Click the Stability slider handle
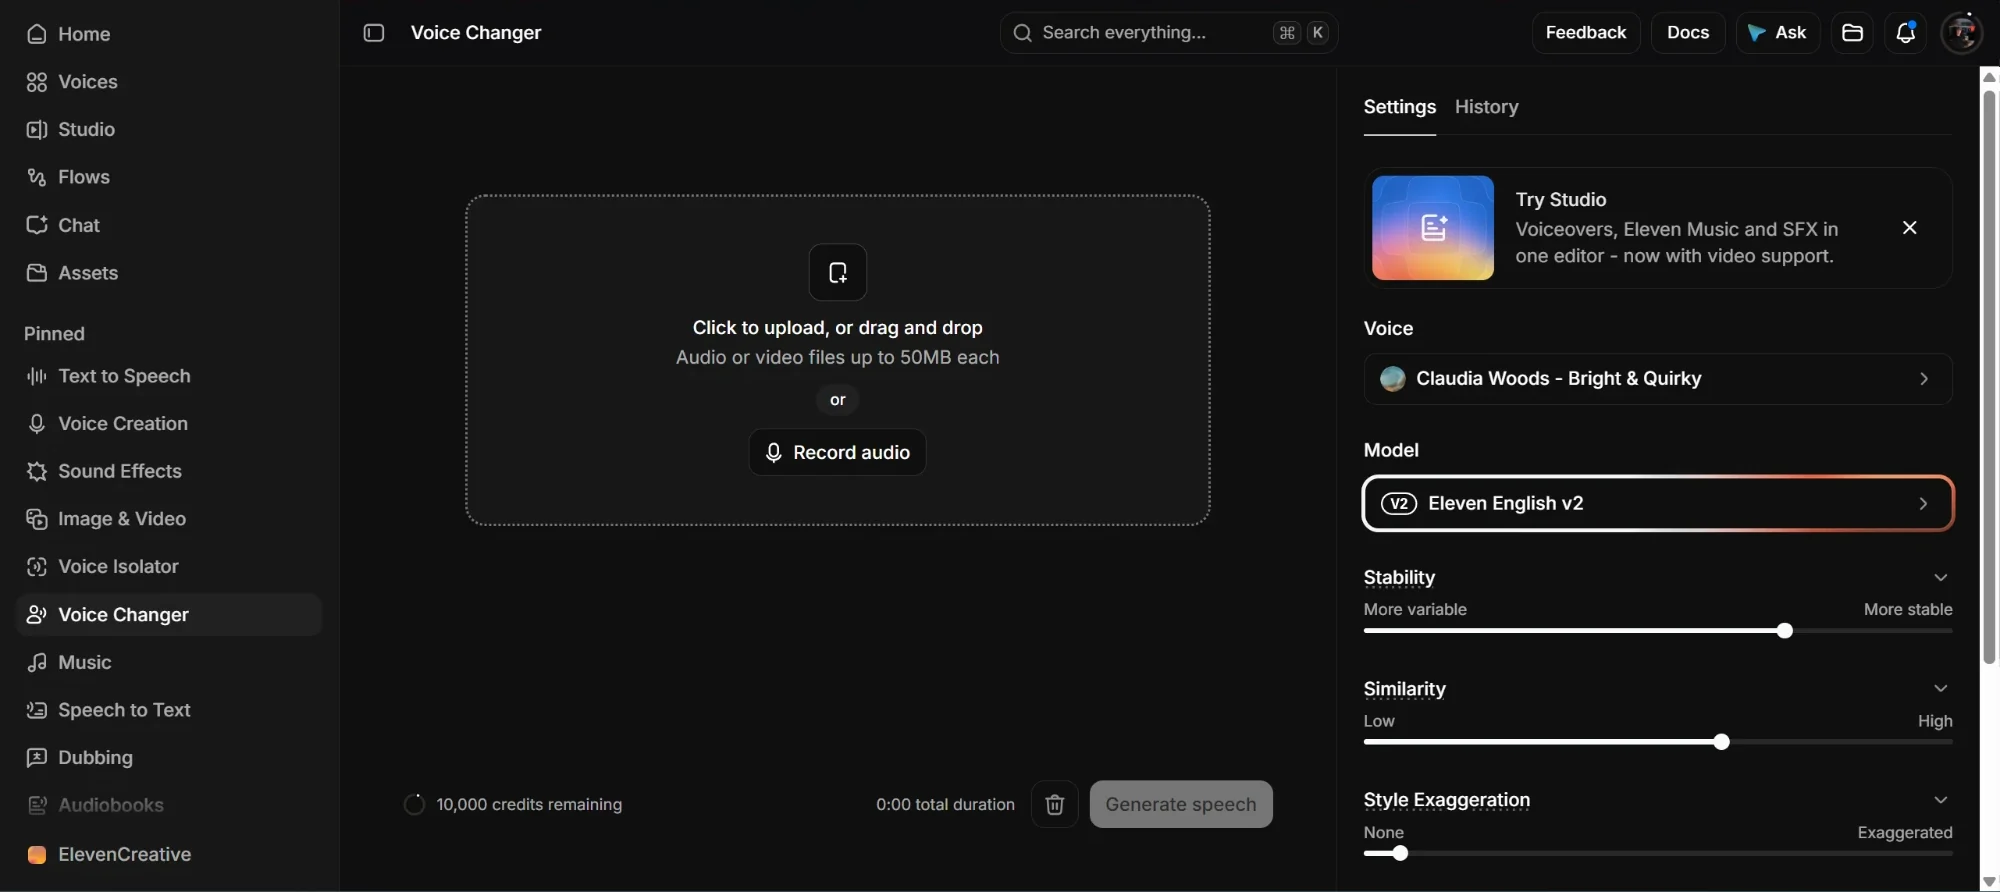The width and height of the screenshot is (2000, 892). [1785, 631]
